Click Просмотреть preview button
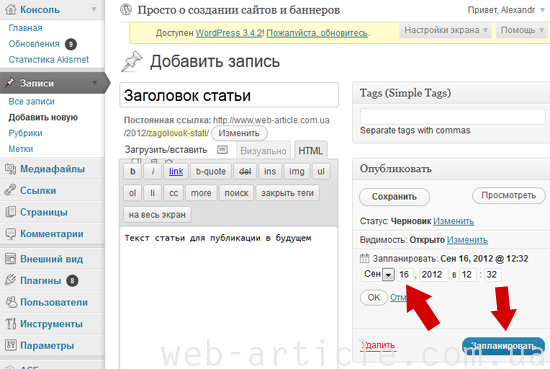The height and width of the screenshot is (369, 550). 509,195
